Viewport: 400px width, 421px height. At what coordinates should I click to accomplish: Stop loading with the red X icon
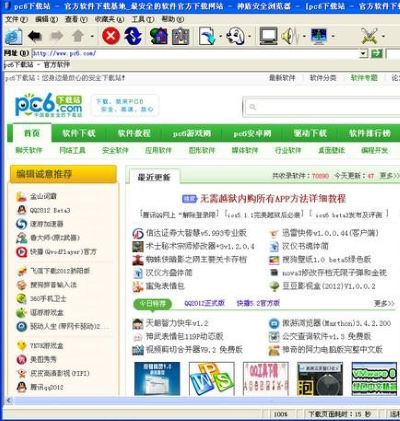point(111,36)
